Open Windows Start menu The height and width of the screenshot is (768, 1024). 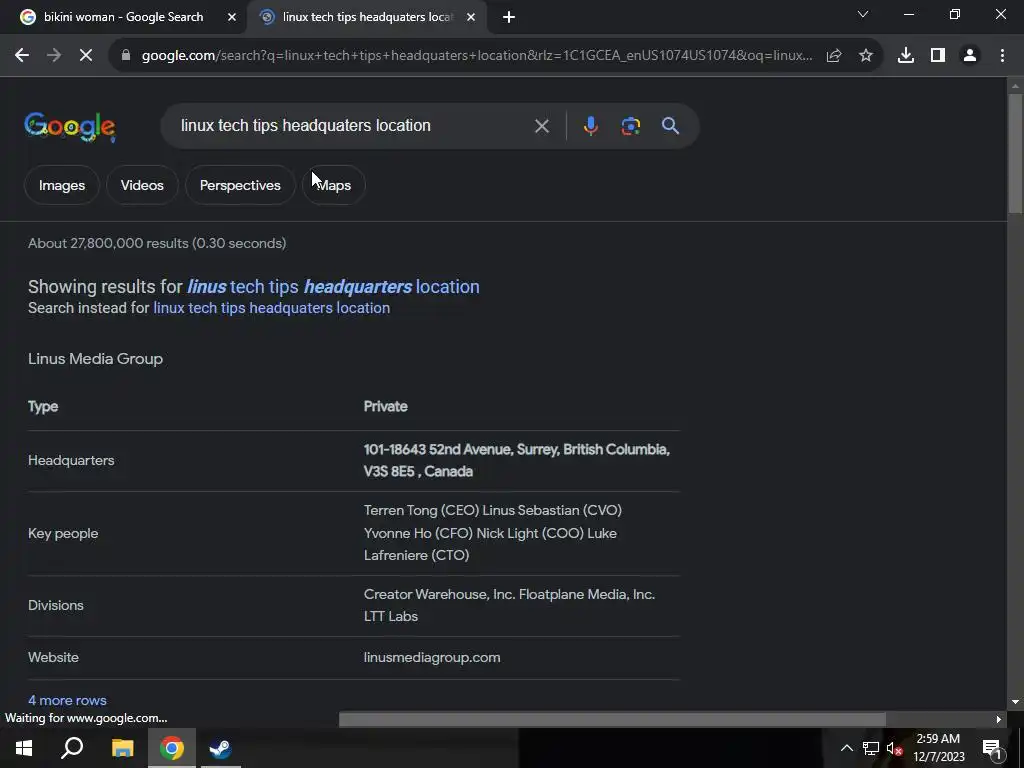pyautogui.click(x=24, y=748)
